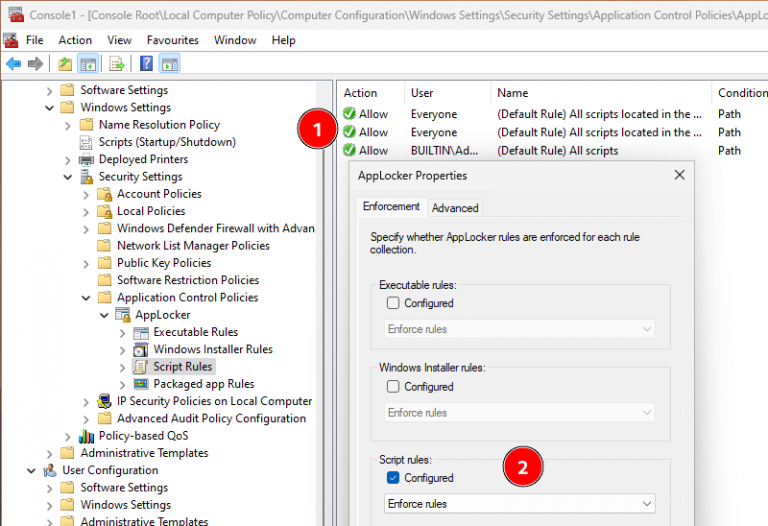This screenshot has width=768, height=526.
Task: Select Software Restriction Policies tree item
Action: (188, 280)
